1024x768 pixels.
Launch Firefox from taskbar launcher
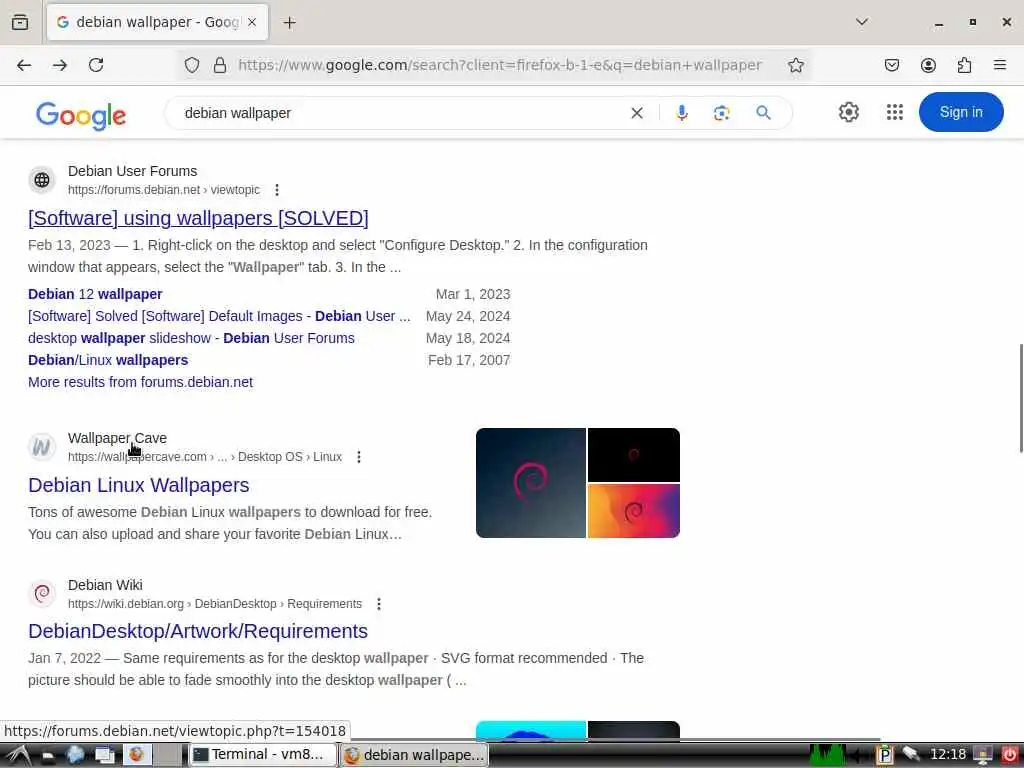136,755
